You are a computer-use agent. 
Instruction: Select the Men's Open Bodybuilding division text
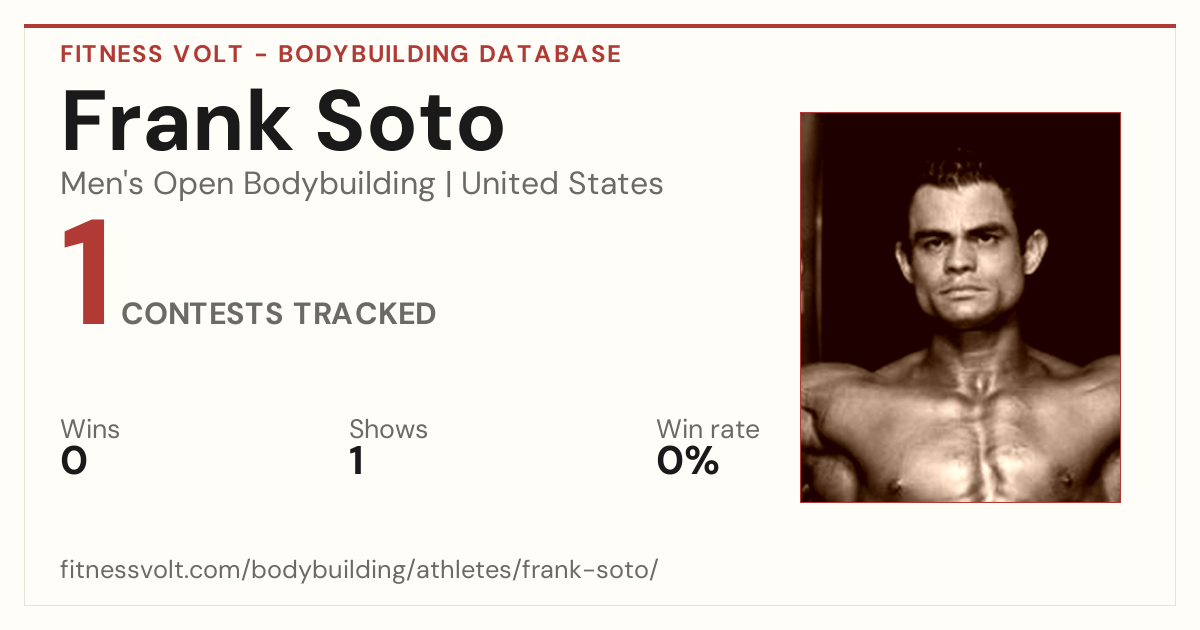[248, 184]
